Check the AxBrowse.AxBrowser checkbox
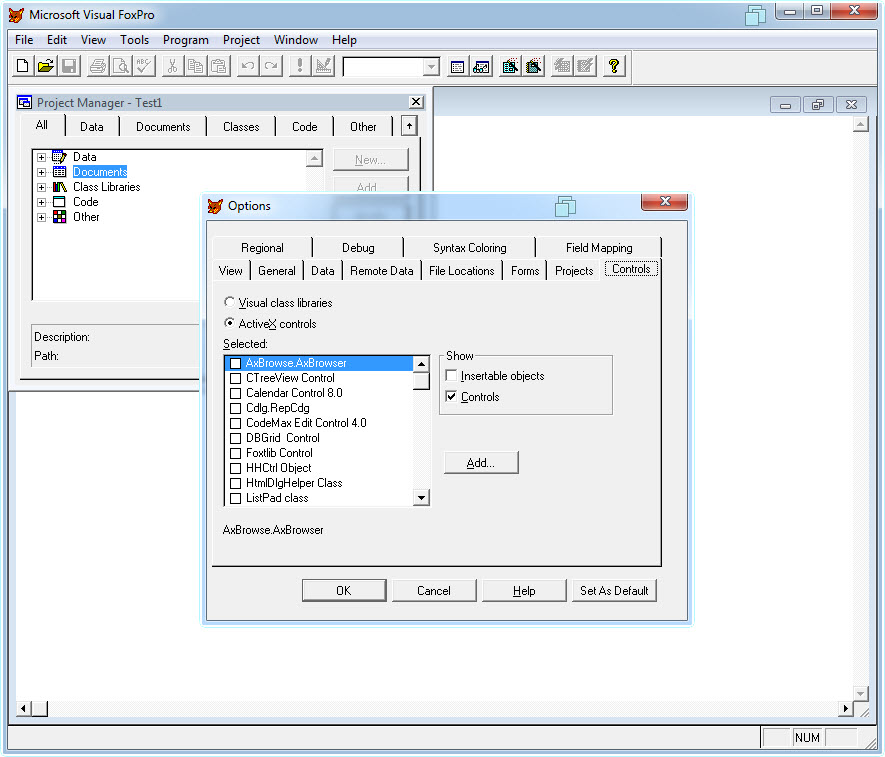This screenshot has height=757, width=885. [x=236, y=363]
